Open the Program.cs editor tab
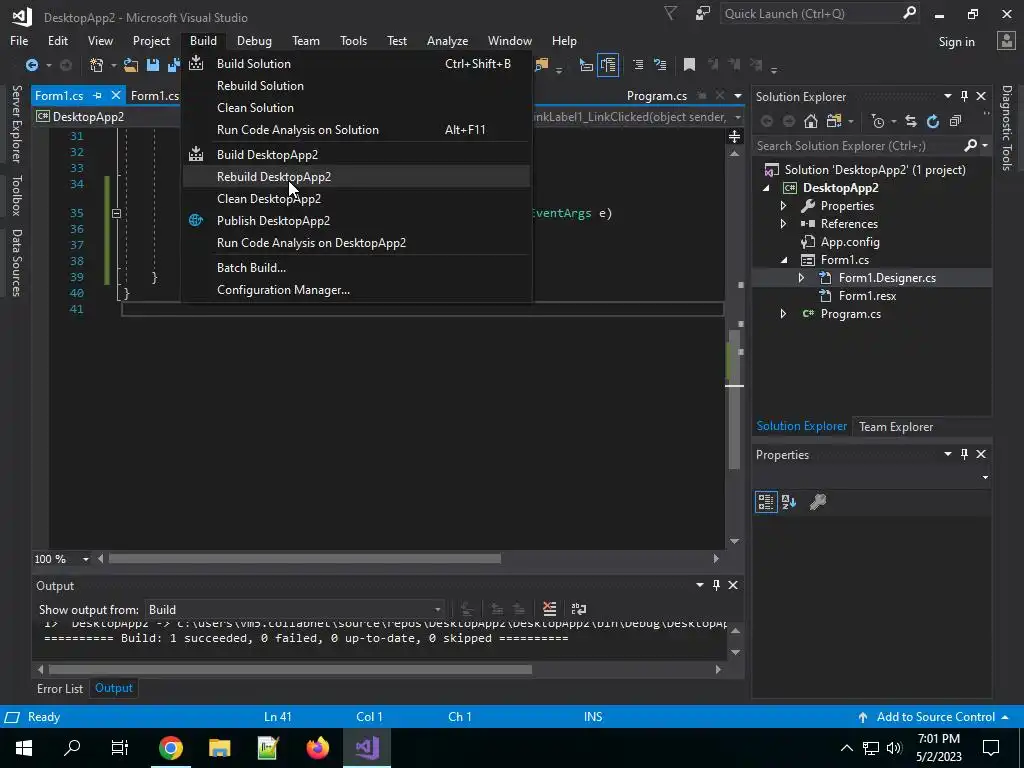The width and height of the screenshot is (1024, 768). click(x=656, y=95)
